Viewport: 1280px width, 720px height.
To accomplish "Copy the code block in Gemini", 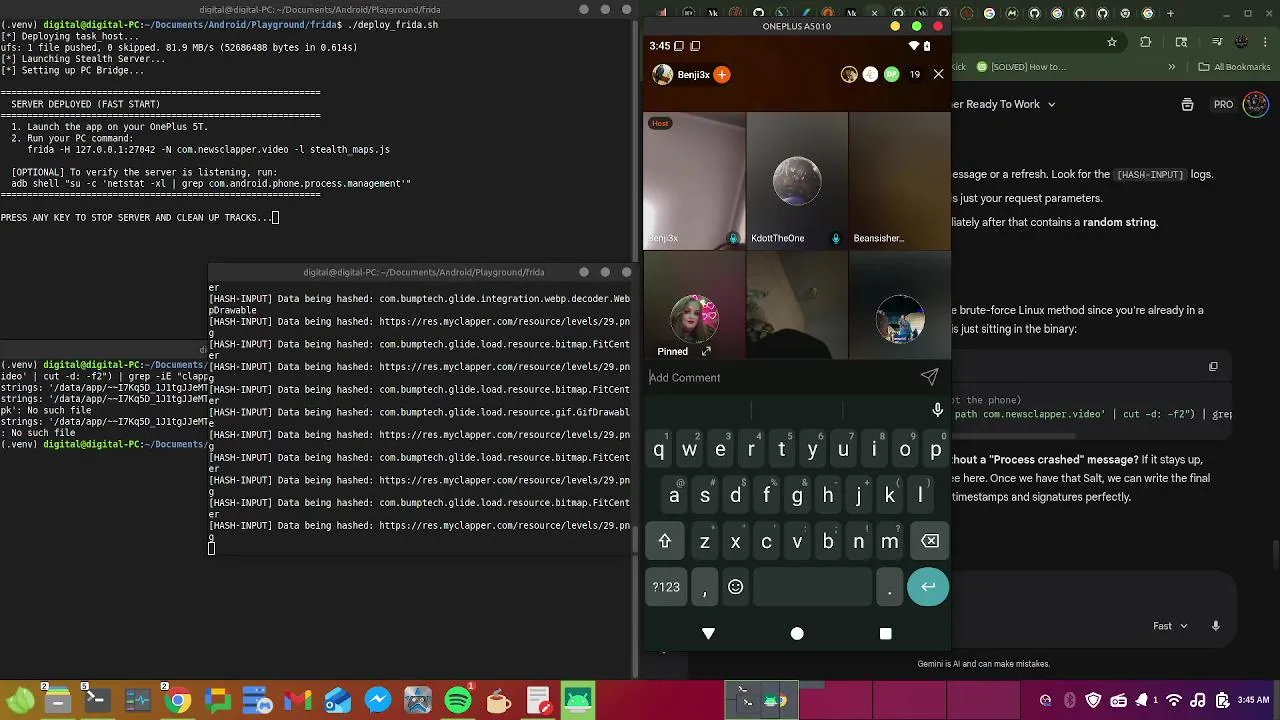I will point(1213,367).
